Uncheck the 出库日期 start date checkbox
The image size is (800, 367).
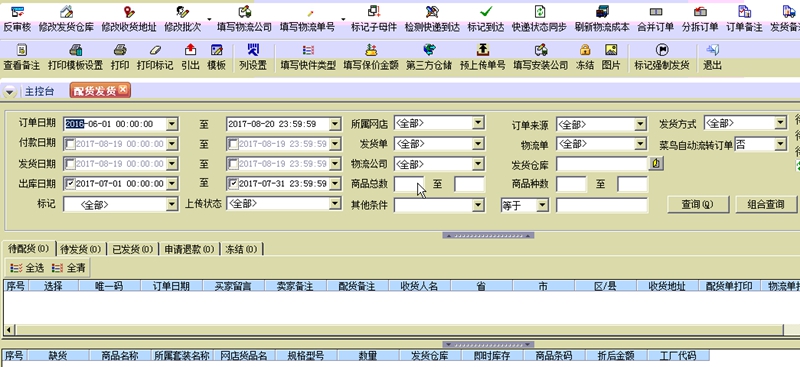(70, 183)
